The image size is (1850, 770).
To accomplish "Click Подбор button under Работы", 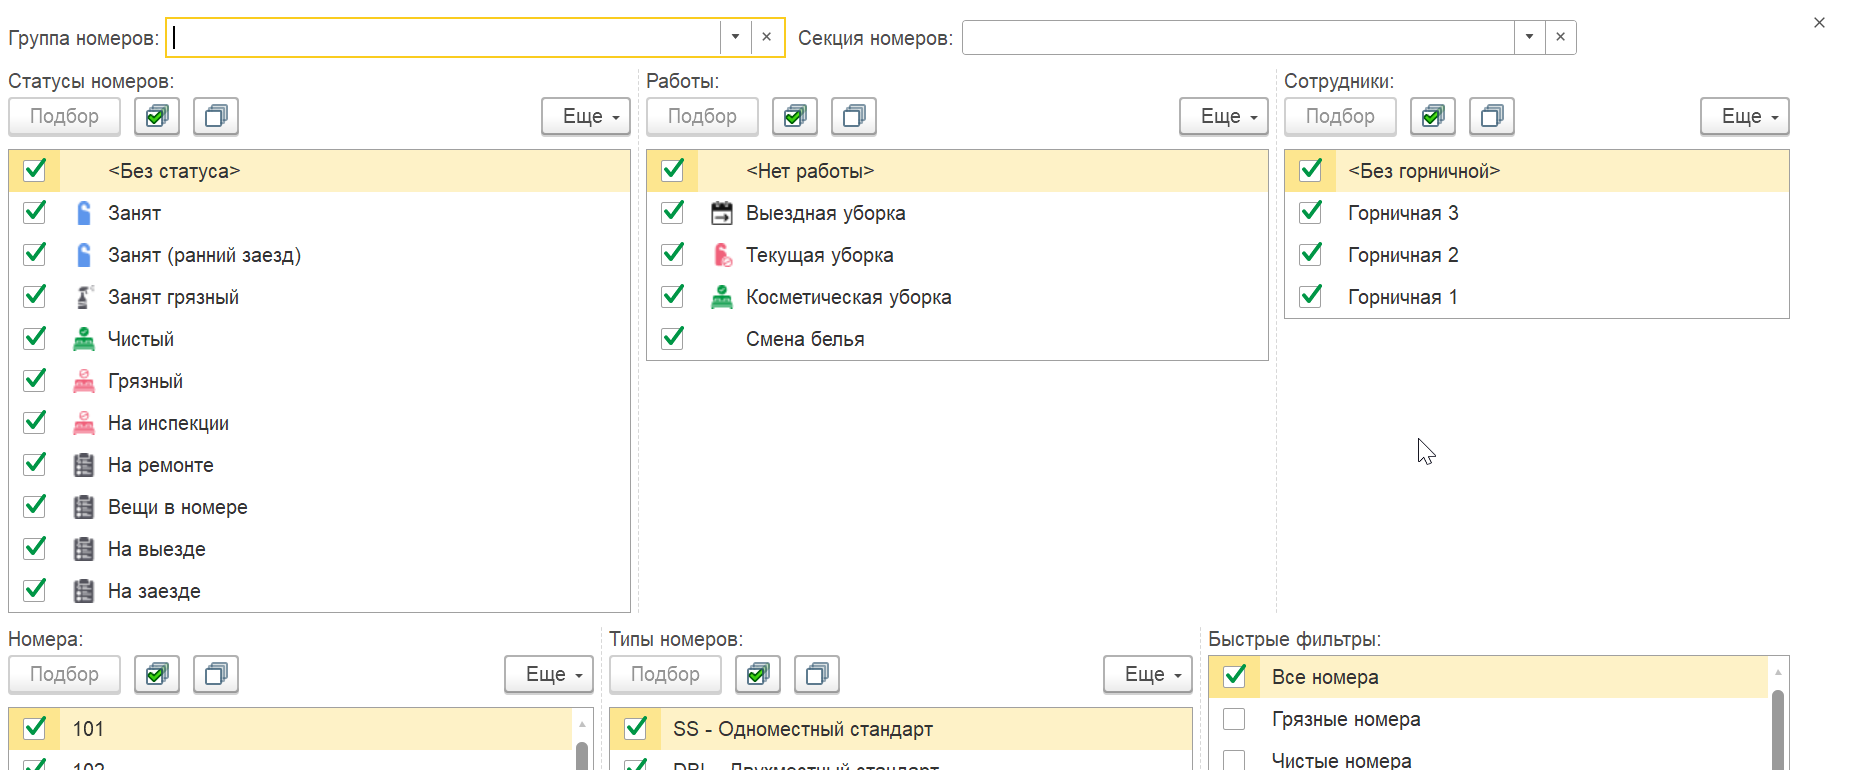I will tap(703, 116).
